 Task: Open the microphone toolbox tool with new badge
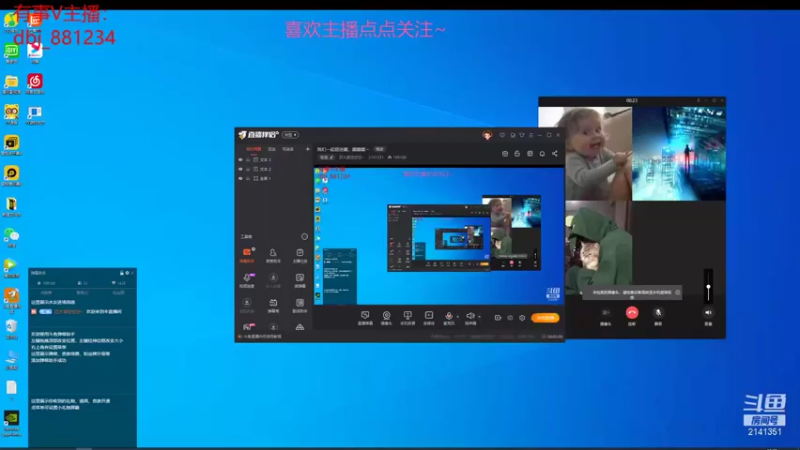point(247,280)
